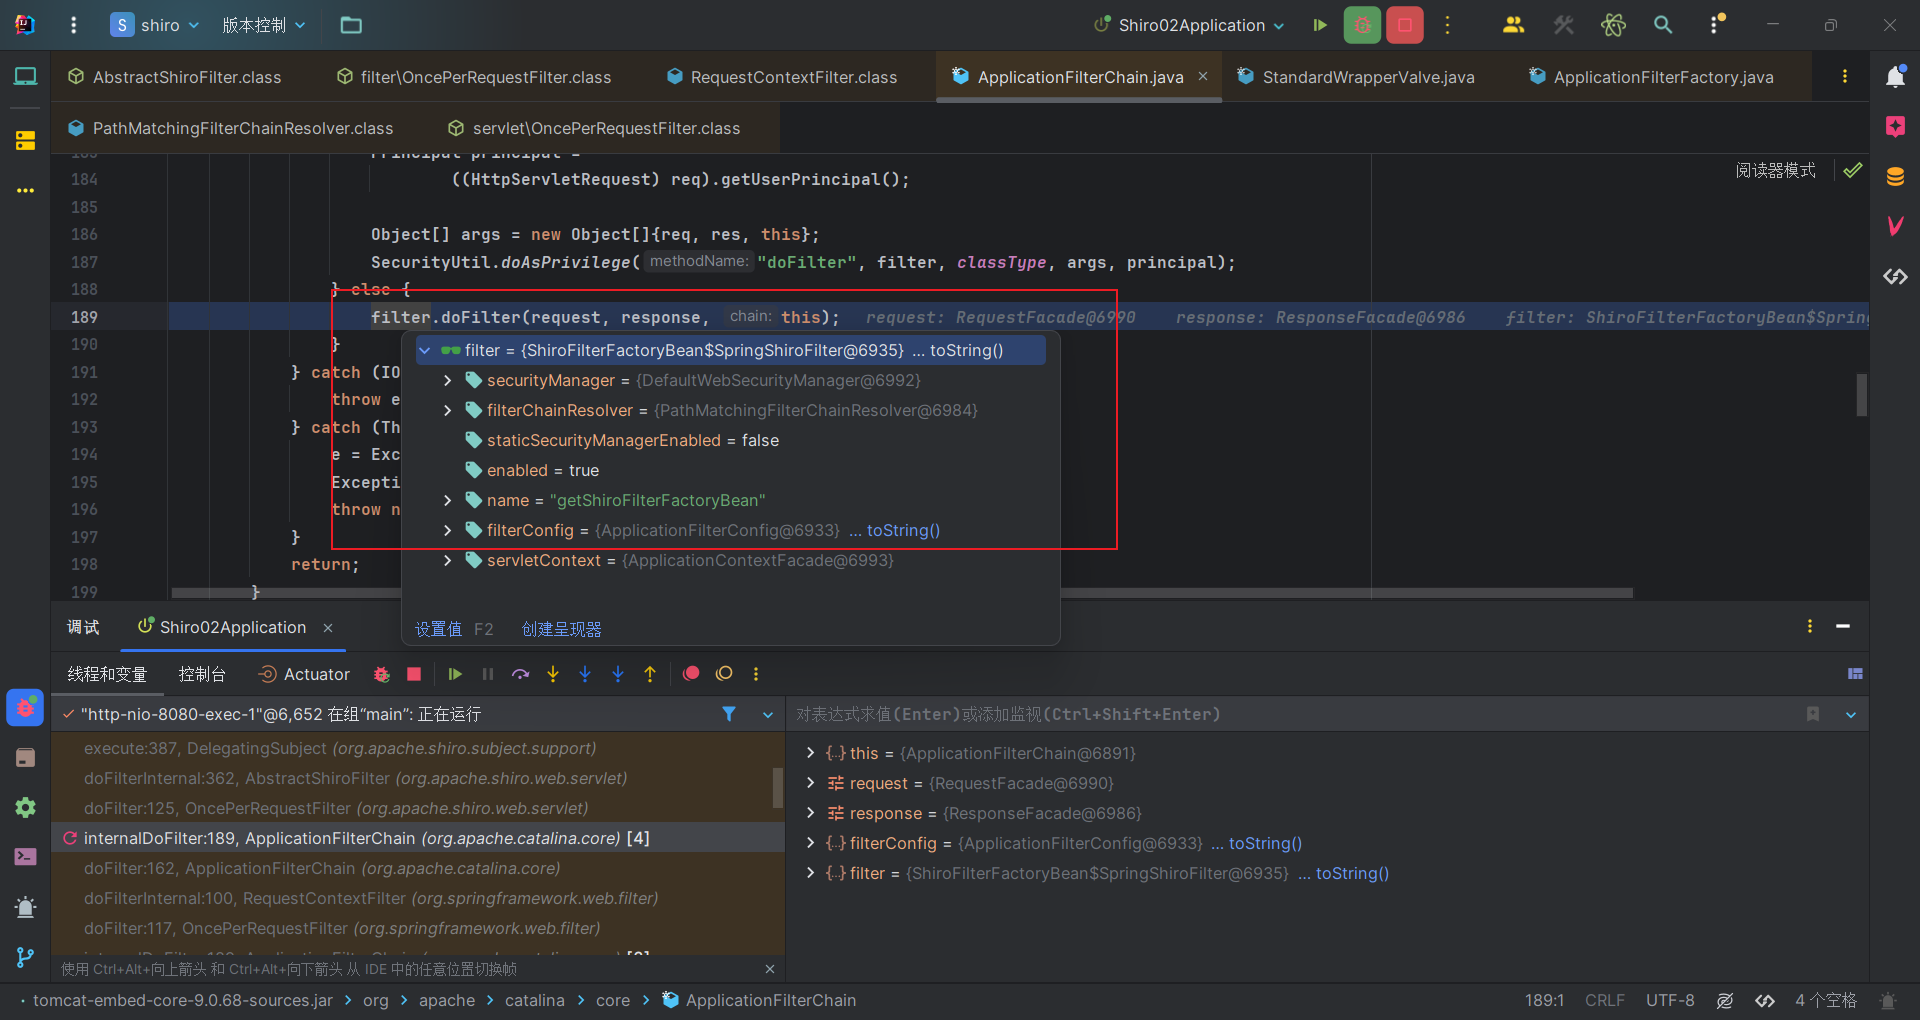Rerun debug with the bug icon
Viewport: 1920px width, 1020px height.
point(381,674)
